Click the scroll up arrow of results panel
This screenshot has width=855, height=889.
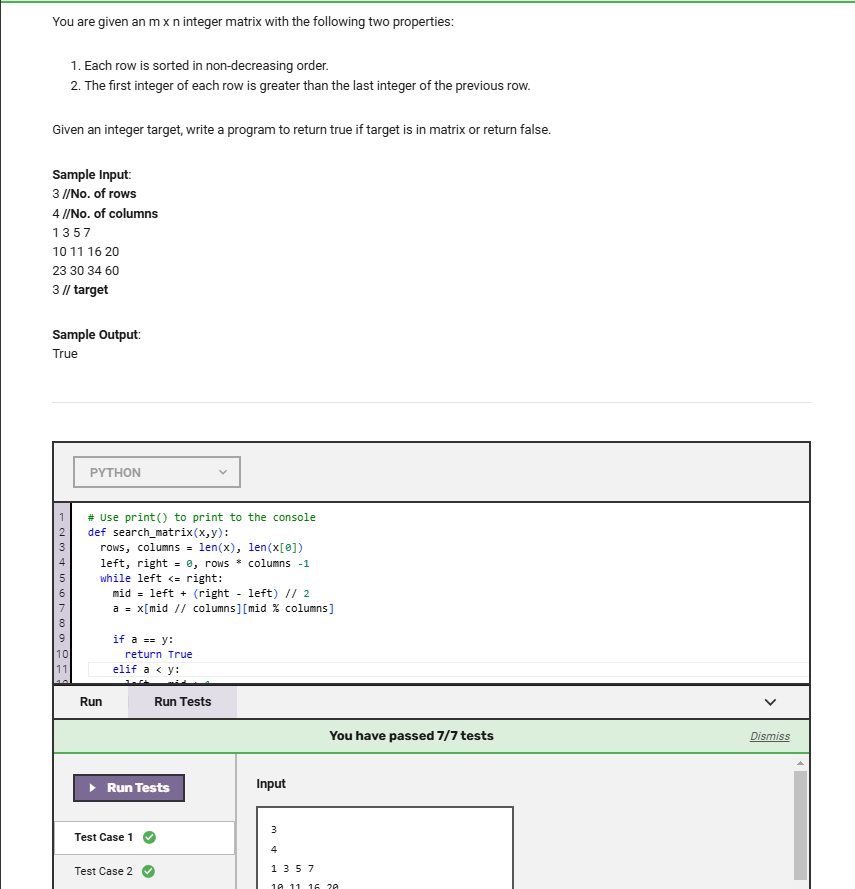[x=800, y=763]
